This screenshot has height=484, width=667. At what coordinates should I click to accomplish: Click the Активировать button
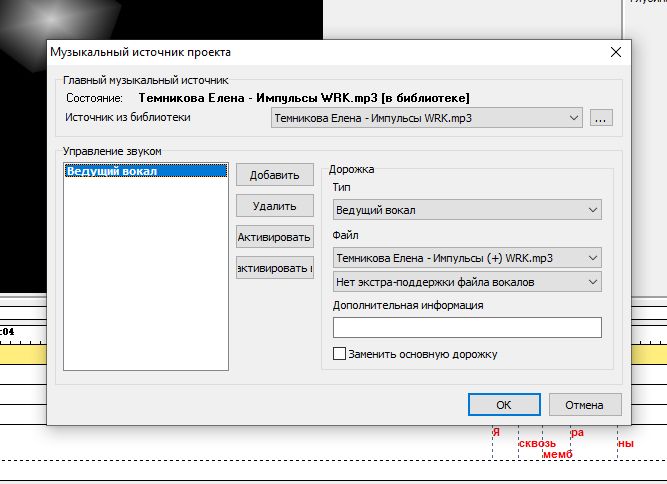click(275, 237)
